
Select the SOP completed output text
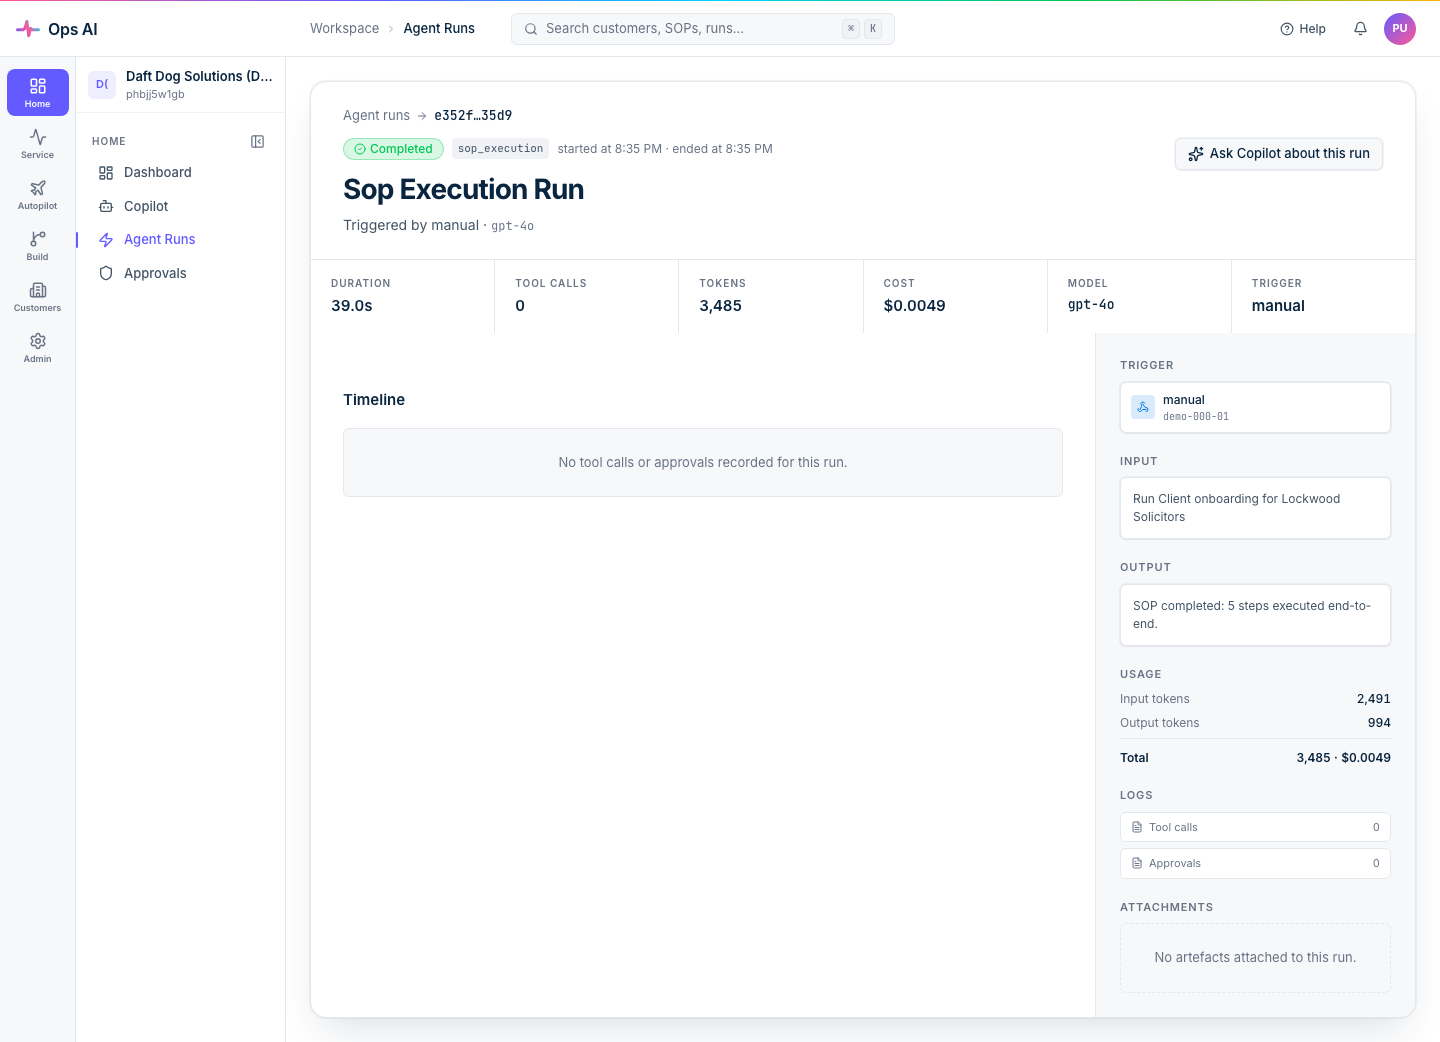click(1252, 615)
